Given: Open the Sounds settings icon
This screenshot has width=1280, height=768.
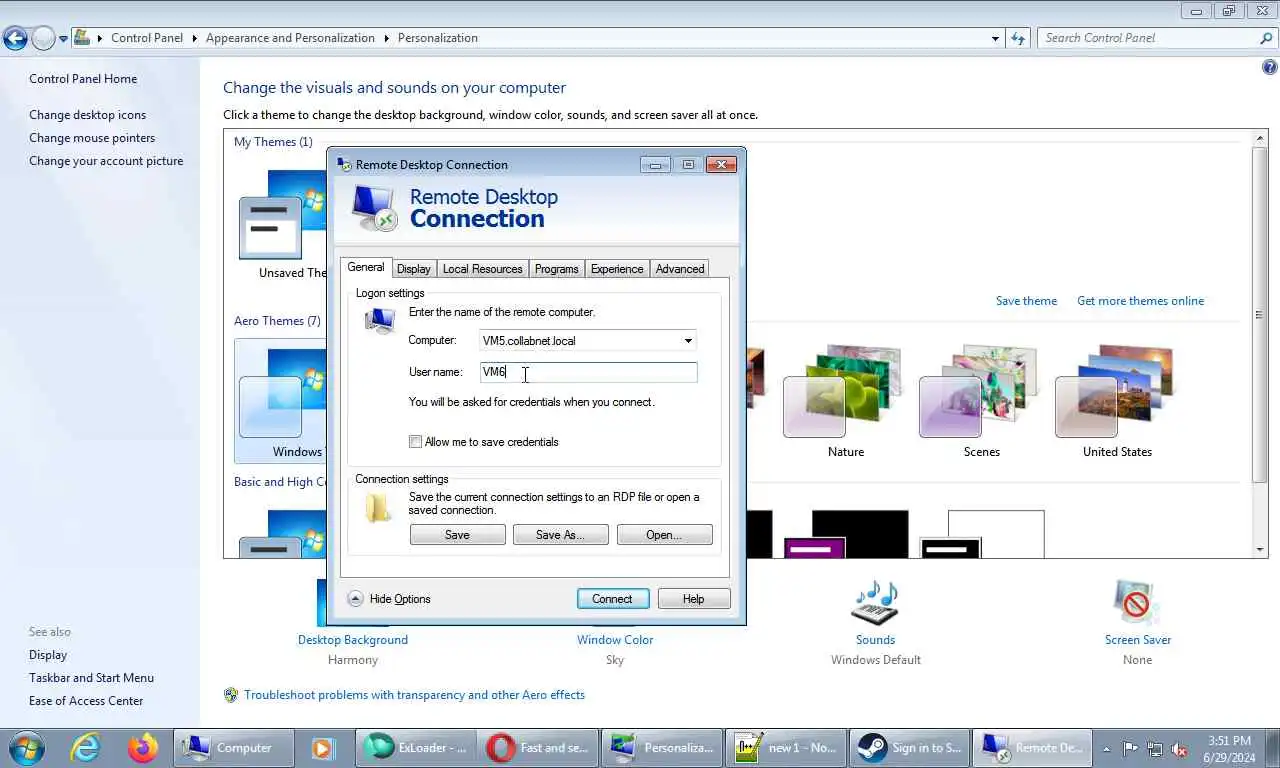Looking at the screenshot, I should click(875, 602).
